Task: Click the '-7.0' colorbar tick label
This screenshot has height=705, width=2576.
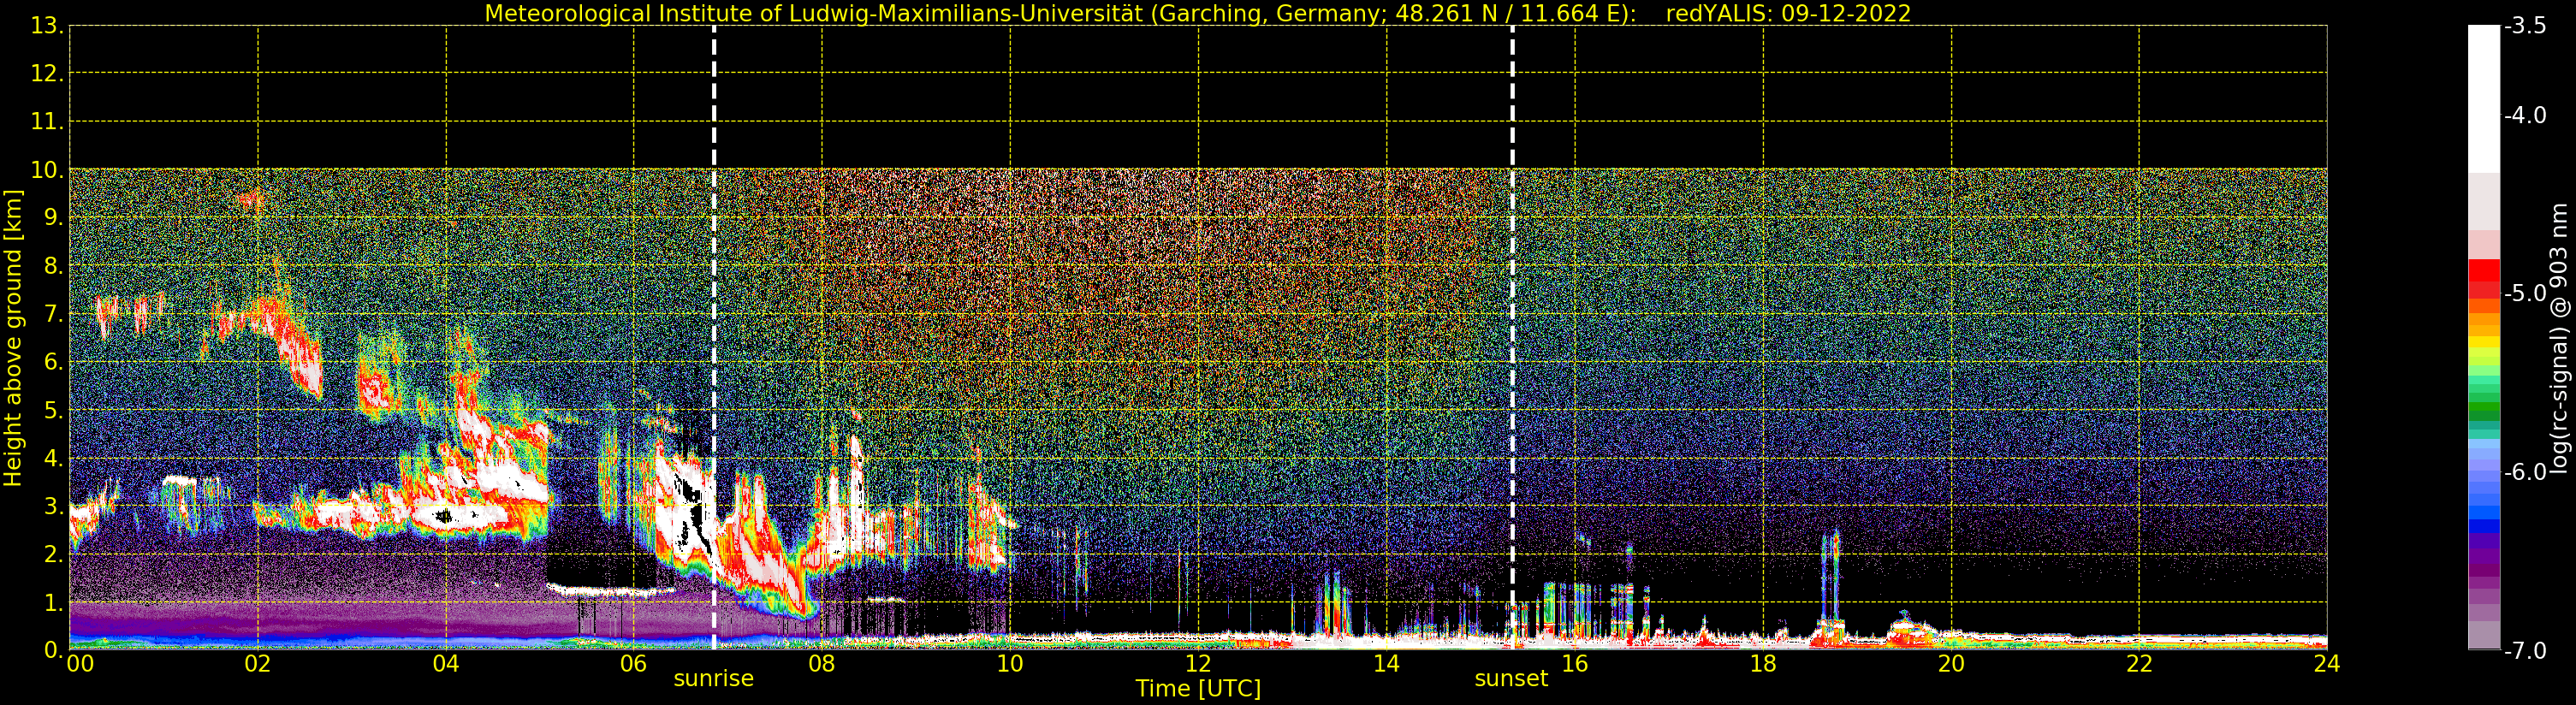Action: [x=2525, y=651]
